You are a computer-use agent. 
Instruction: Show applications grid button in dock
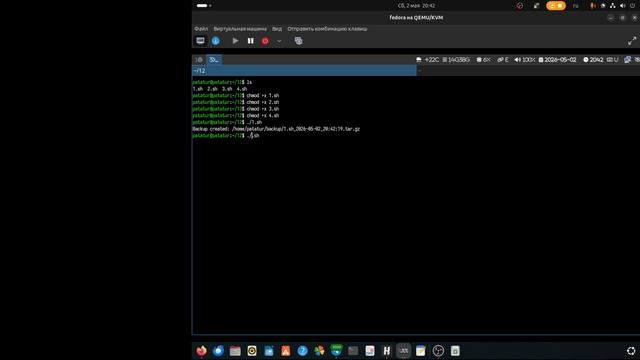pos(631,351)
